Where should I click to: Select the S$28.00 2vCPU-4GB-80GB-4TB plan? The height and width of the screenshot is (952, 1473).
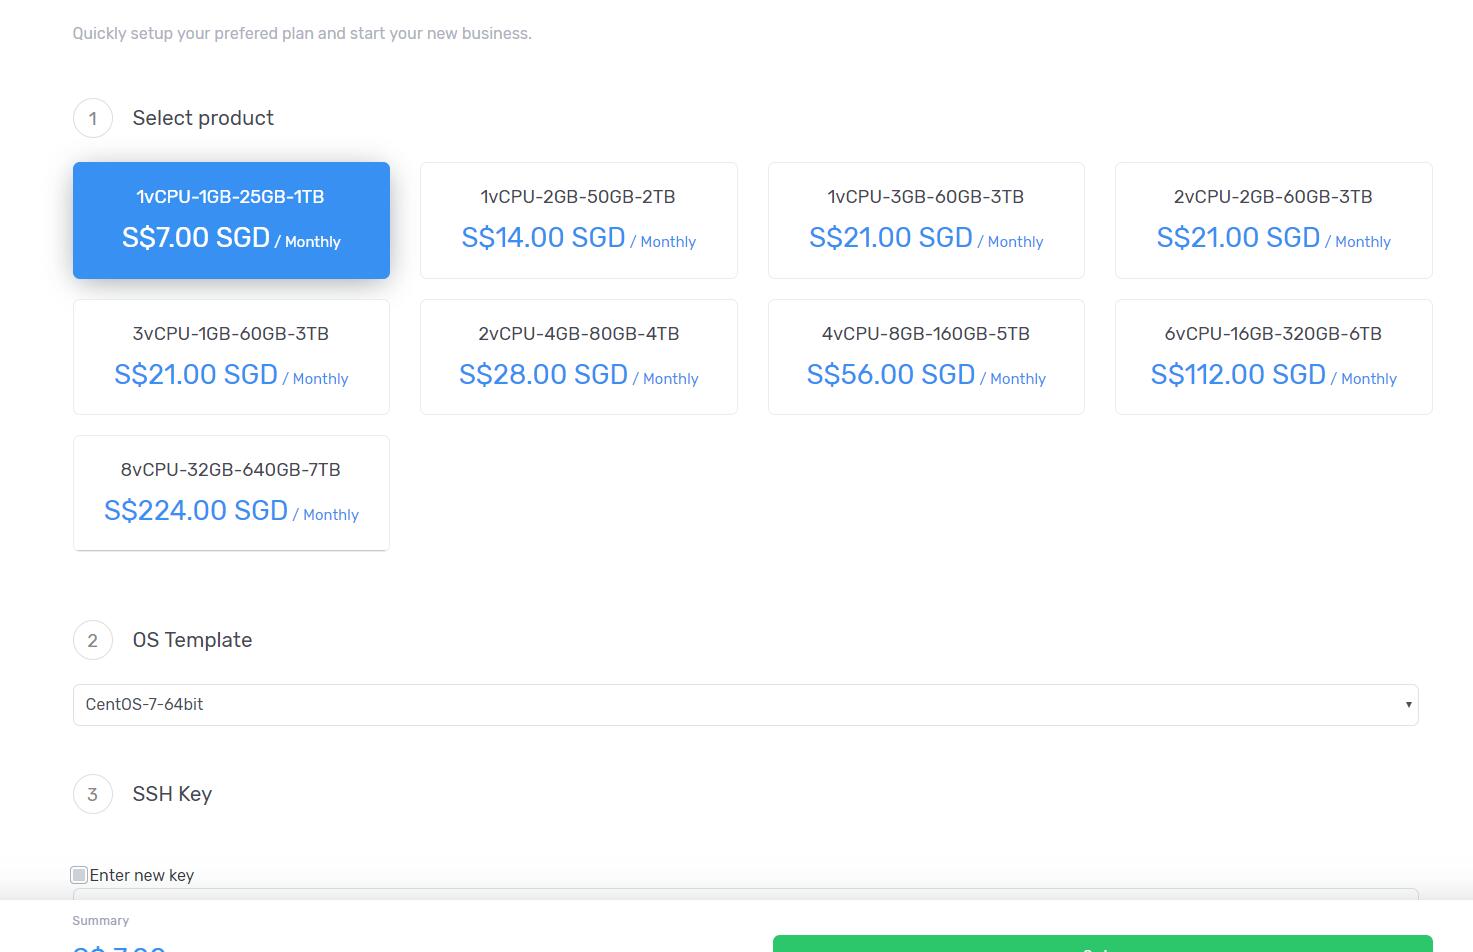point(578,357)
